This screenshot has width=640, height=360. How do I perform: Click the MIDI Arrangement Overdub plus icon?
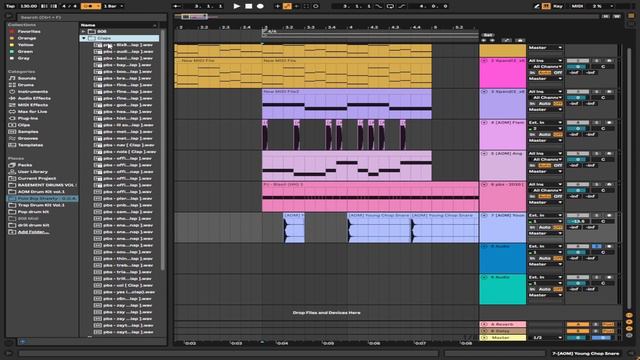click(278, 6)
